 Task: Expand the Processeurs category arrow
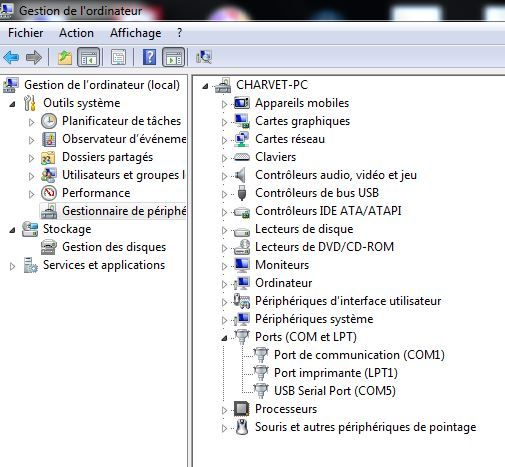224,410
